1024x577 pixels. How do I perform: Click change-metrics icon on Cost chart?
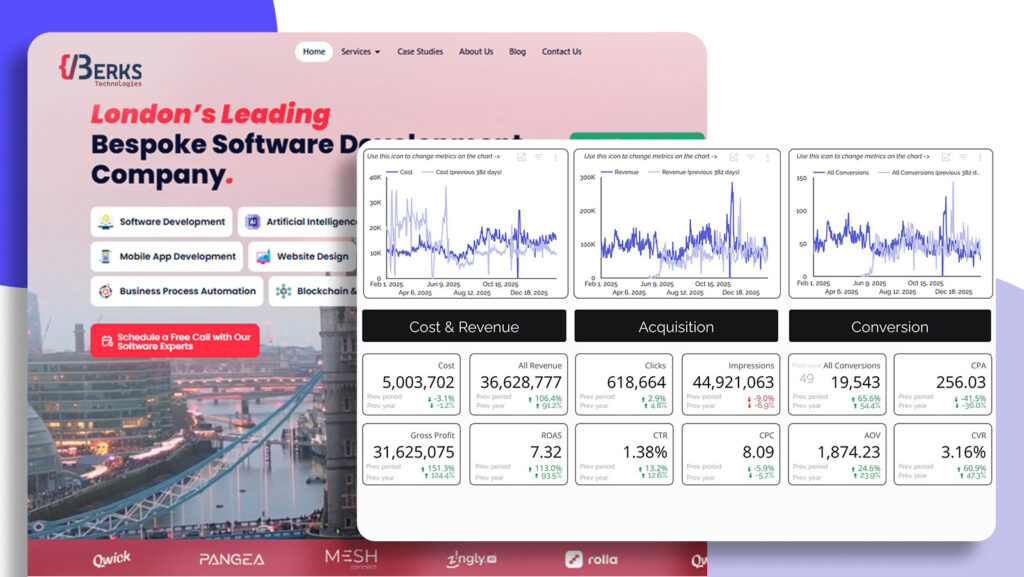tap(522, 157)
